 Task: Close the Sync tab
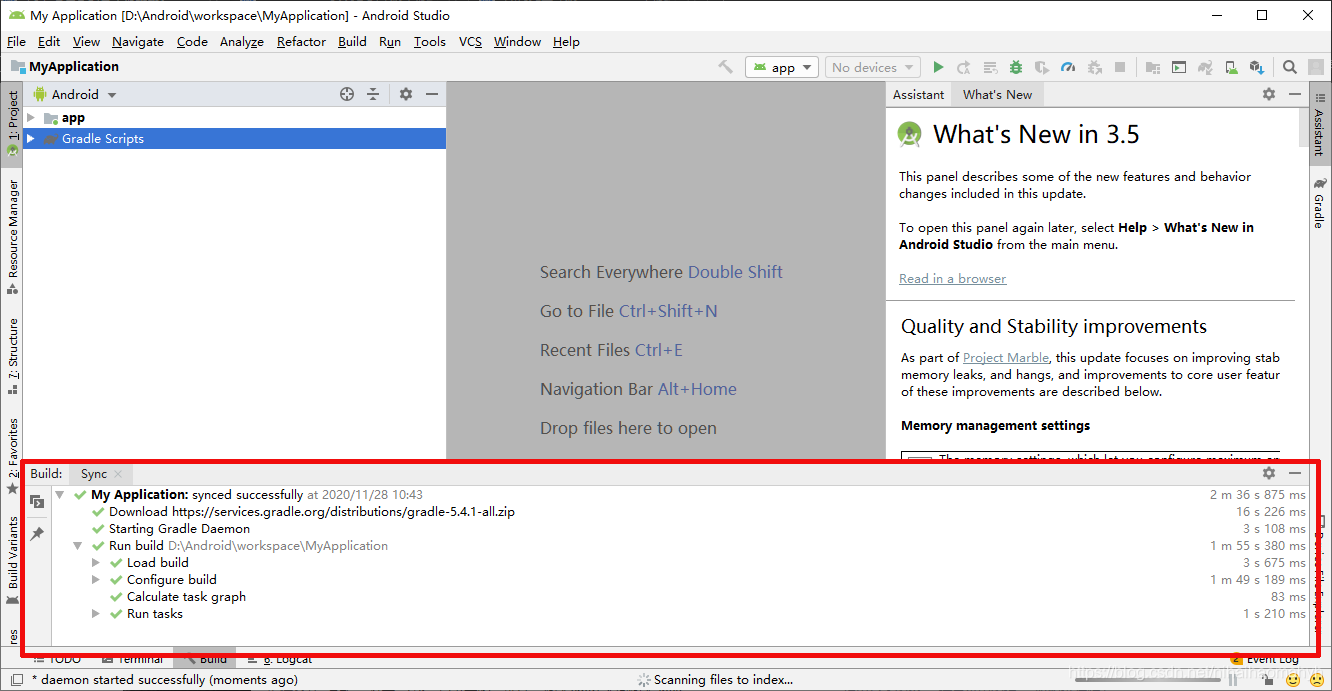118,474
